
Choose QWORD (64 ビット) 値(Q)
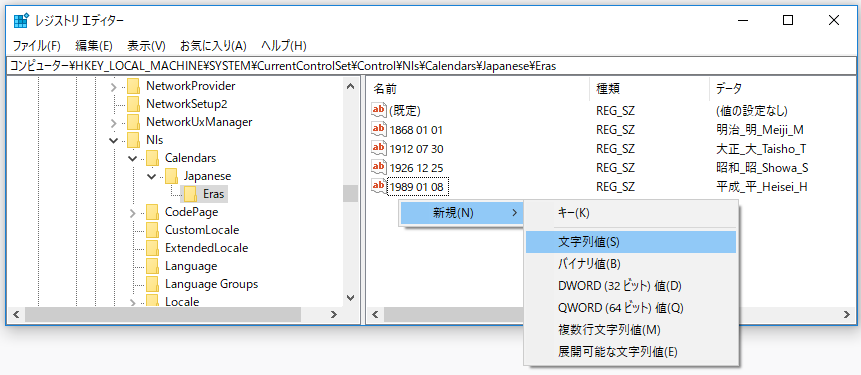click(630, 308)
